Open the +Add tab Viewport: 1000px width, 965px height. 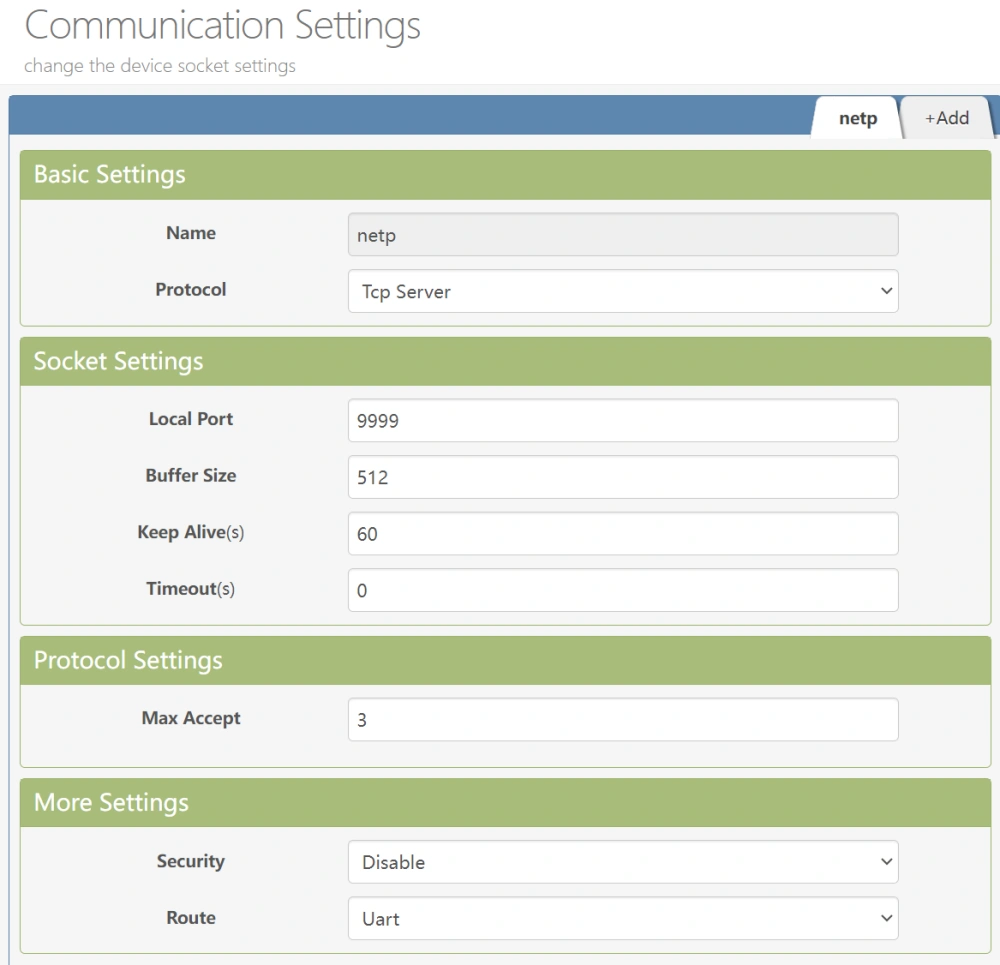[947, 118]
